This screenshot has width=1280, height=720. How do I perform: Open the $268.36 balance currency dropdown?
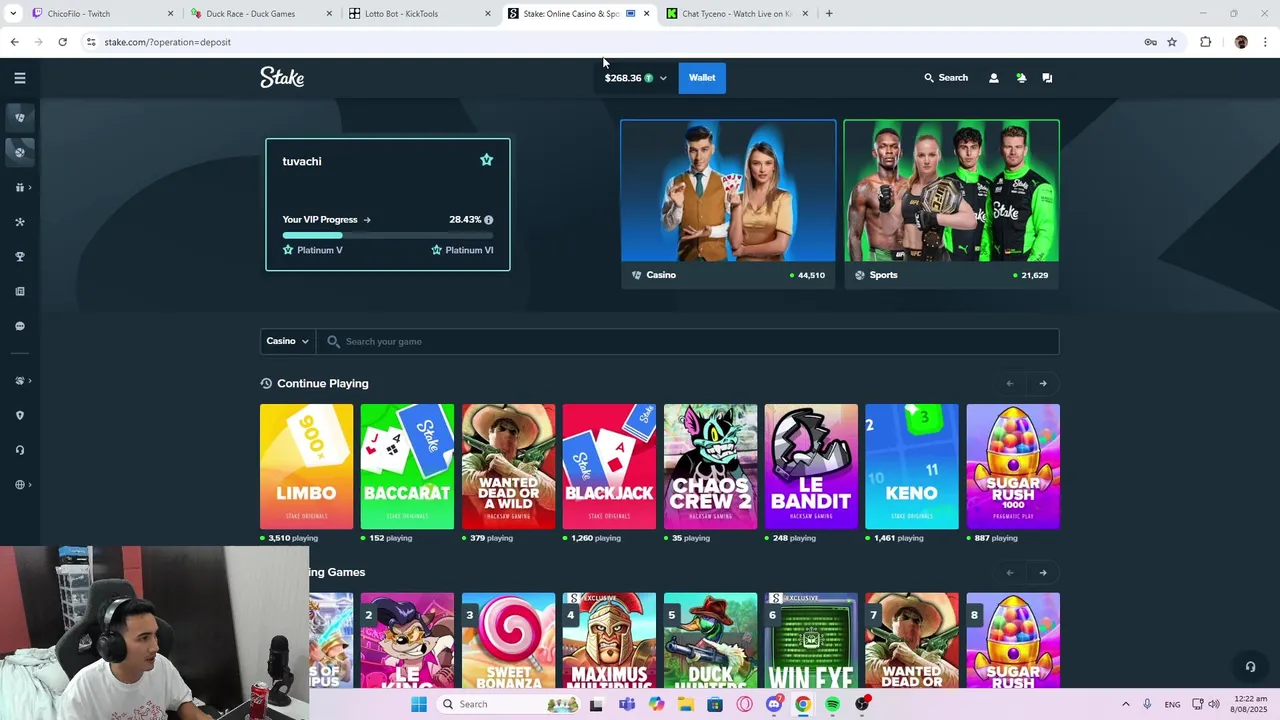(635, 78)
